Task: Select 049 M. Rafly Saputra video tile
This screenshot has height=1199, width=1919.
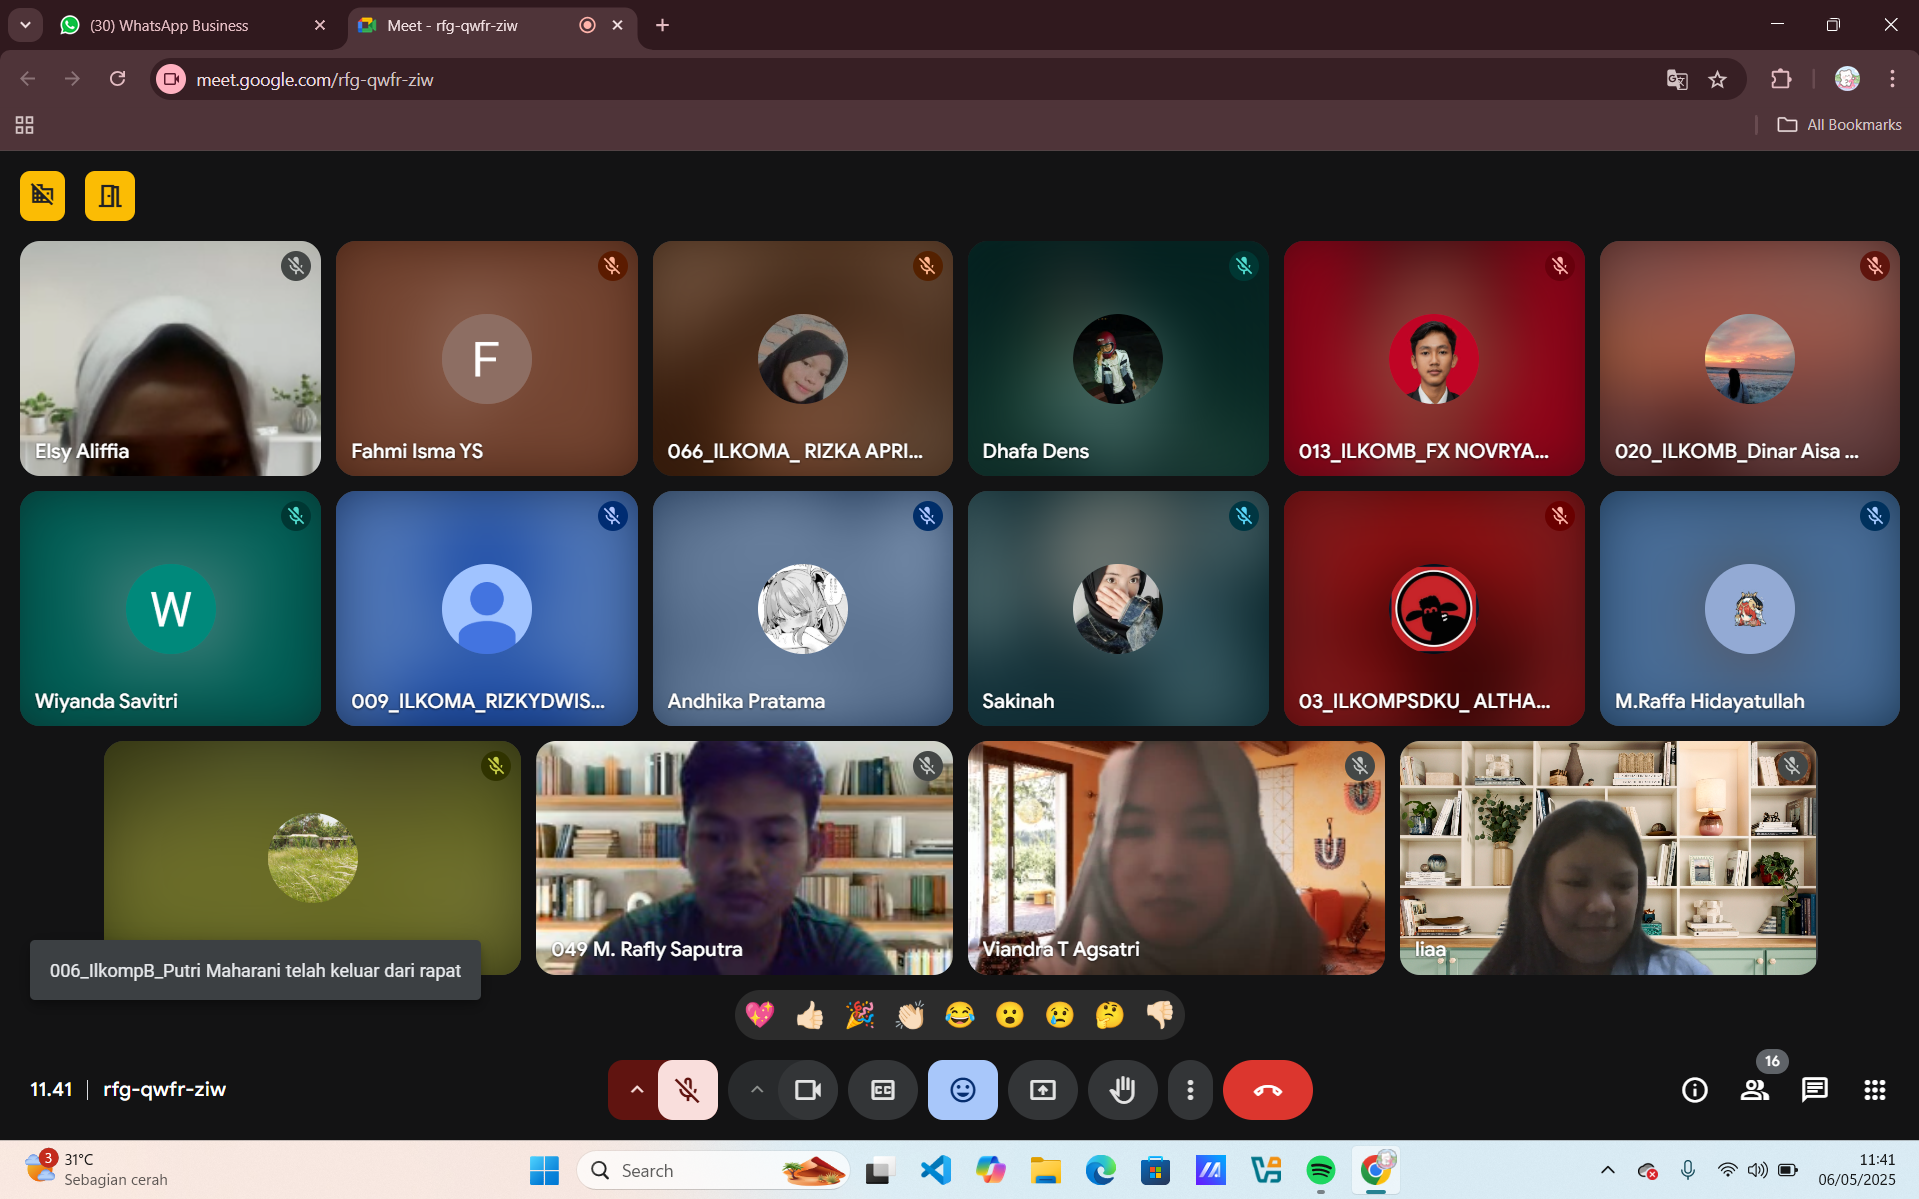Action: click(x=744, y=858)
